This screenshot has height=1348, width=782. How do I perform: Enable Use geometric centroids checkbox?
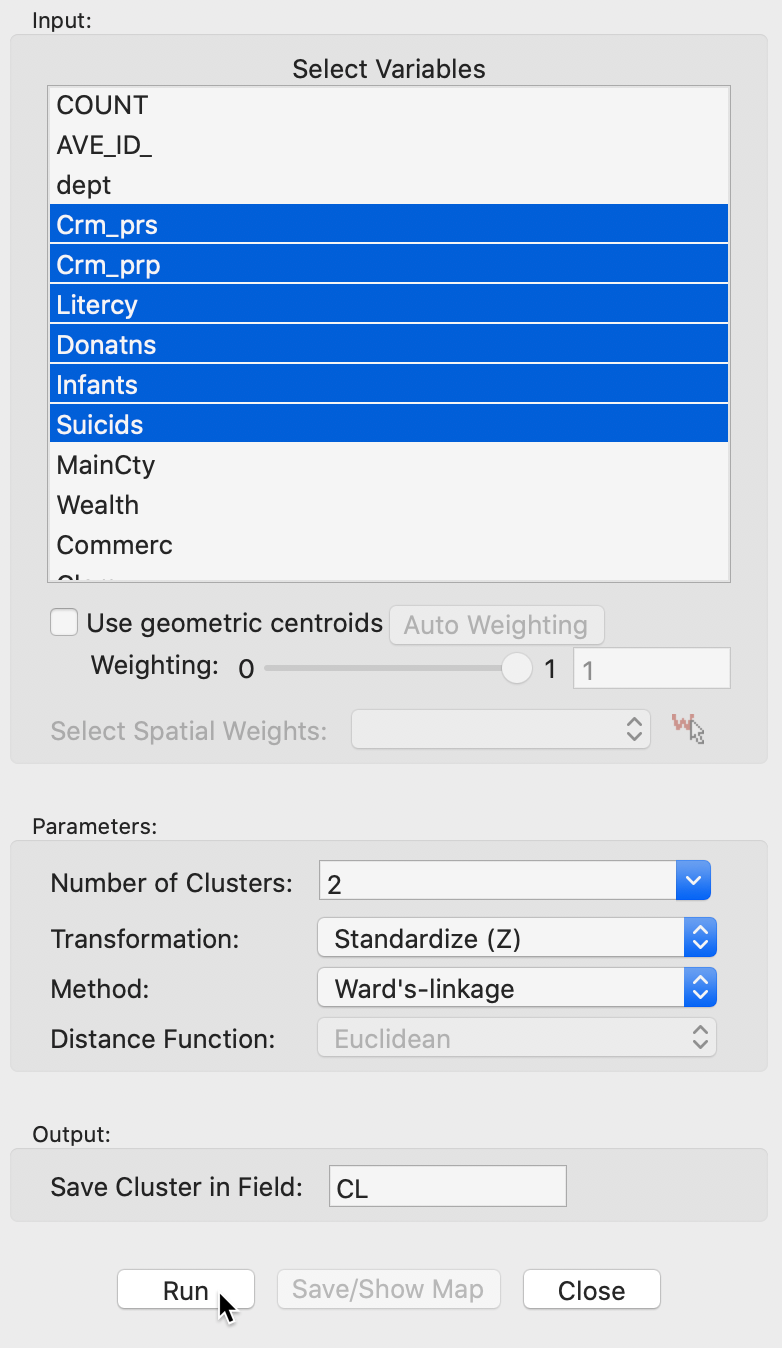[x=64, y=624]
